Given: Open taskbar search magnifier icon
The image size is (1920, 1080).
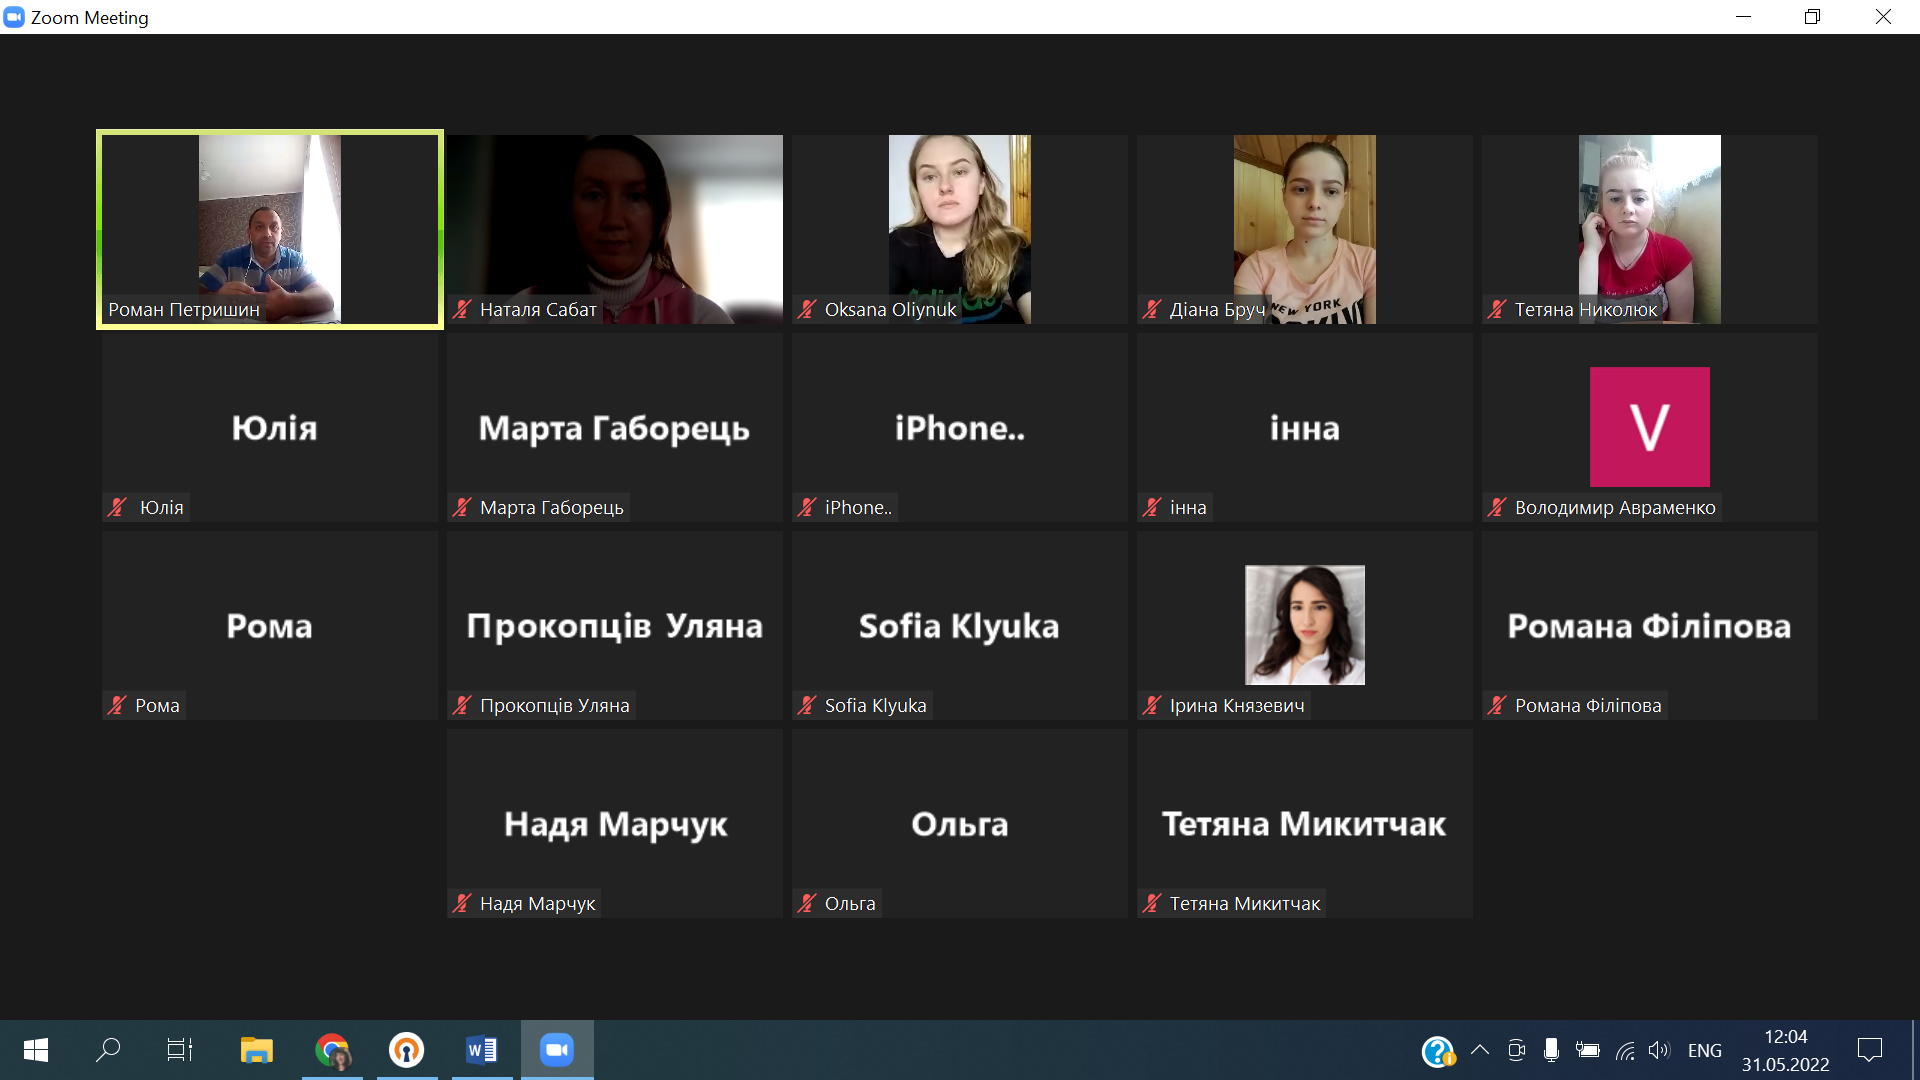Looking at the screenshot, I should click(x=108, y=1050).
